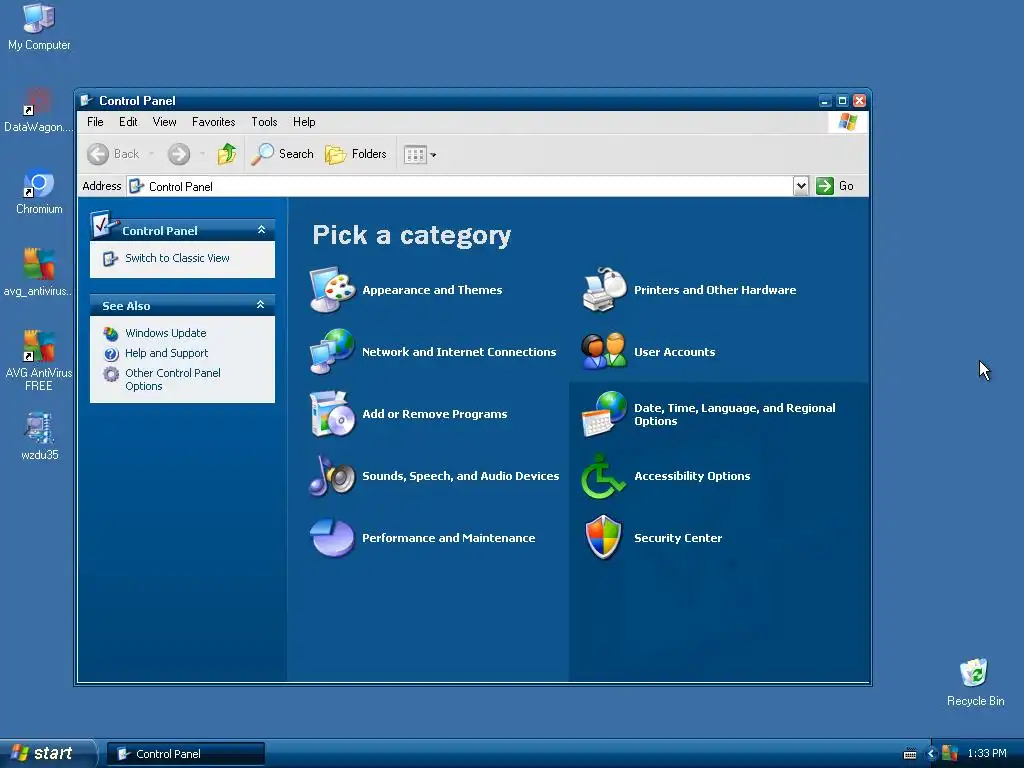Collapse the See Also sidebar section
Viewport: 1024px width, 768px height.
(x=261, y=305)
